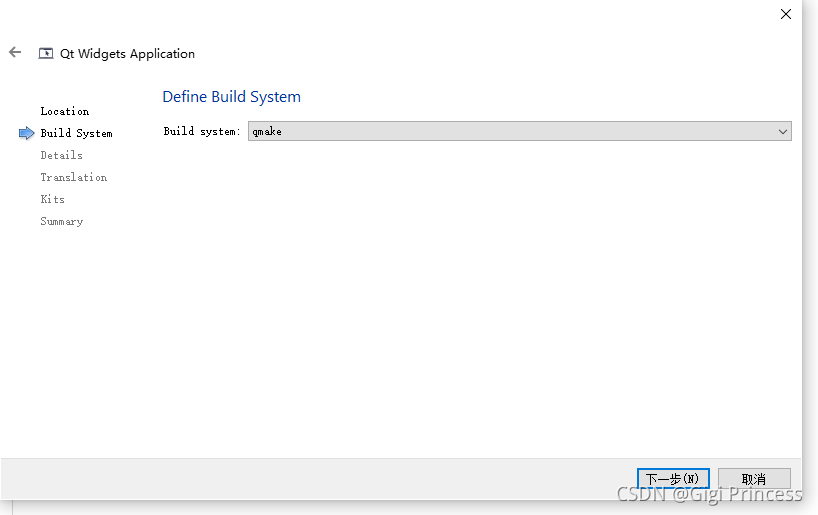This screenshot has width=818, height=515.
Task: Click the Qt Widgets Application wizard icon
Action: point(46,53)
